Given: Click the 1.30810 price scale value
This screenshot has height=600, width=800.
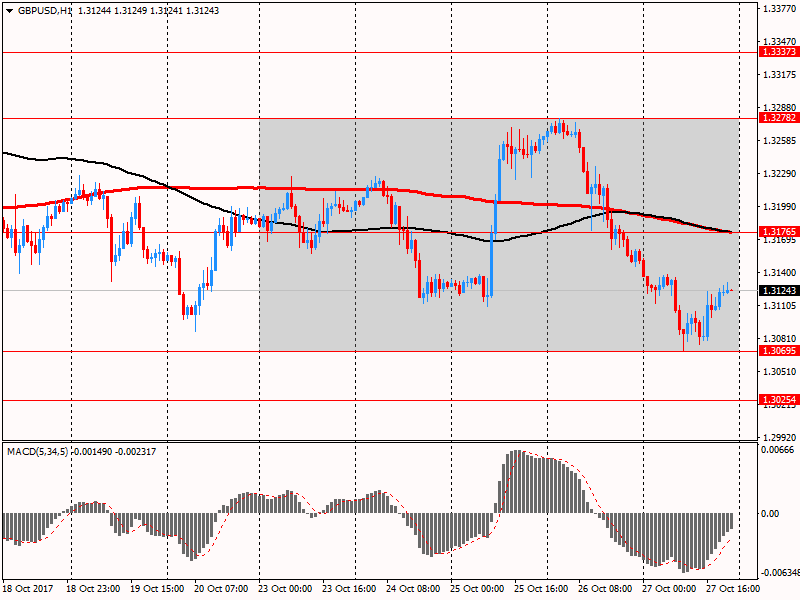Looking at the screenshot, I should (x=780, y=339).
